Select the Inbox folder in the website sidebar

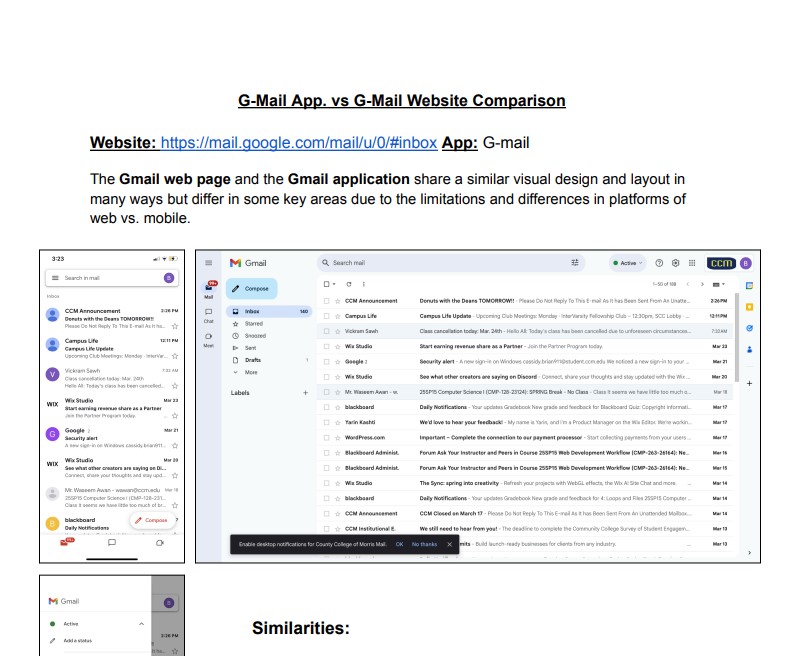pos(269,311)
